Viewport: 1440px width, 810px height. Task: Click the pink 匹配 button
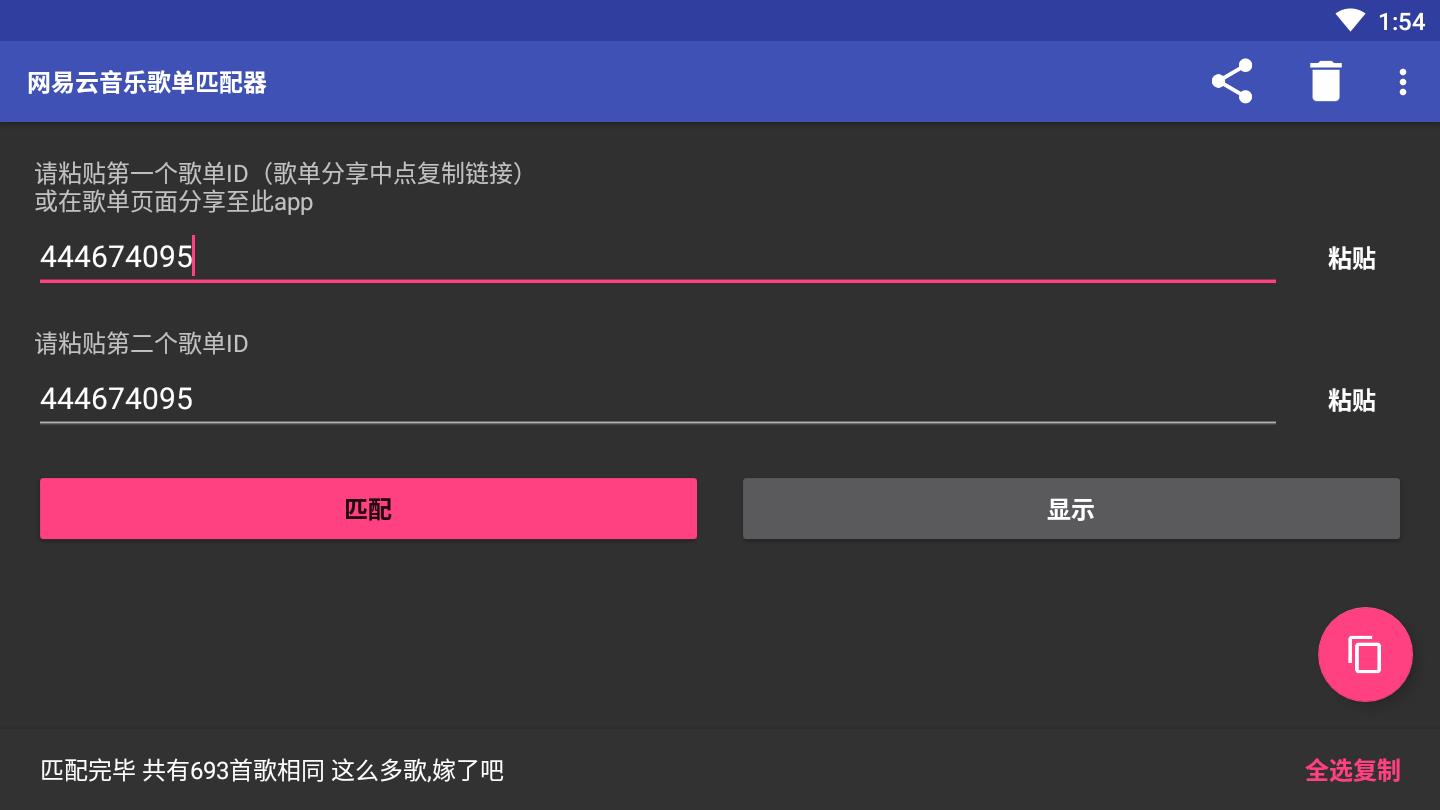tap(368, 509)
